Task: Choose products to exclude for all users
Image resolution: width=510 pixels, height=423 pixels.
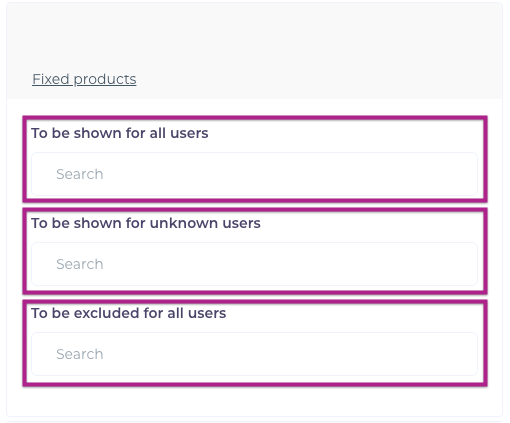Action: (x=254, y=354)
